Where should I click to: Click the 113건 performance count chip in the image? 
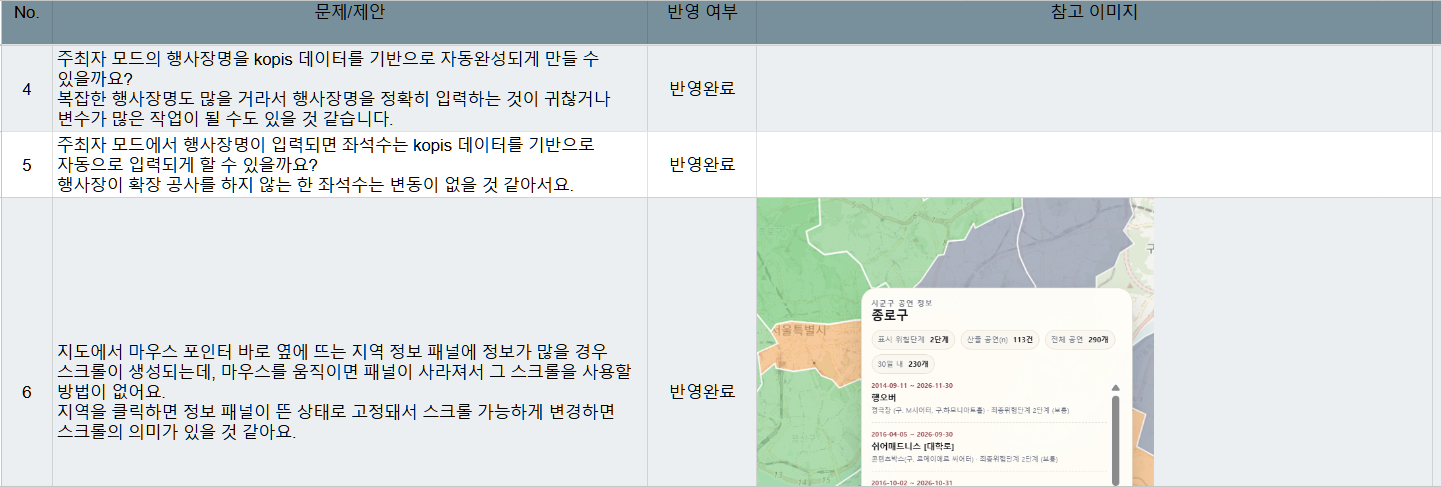click(x=1000, y=340)
